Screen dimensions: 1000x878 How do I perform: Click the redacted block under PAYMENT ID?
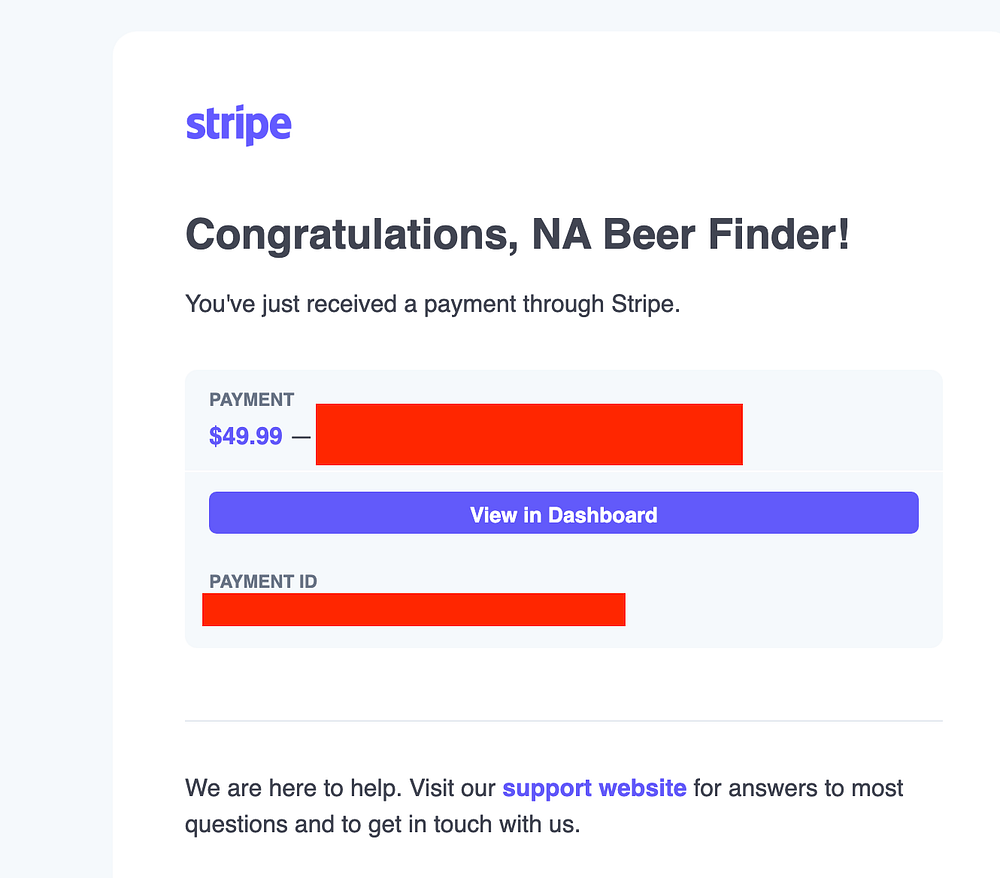click(414, 610)
